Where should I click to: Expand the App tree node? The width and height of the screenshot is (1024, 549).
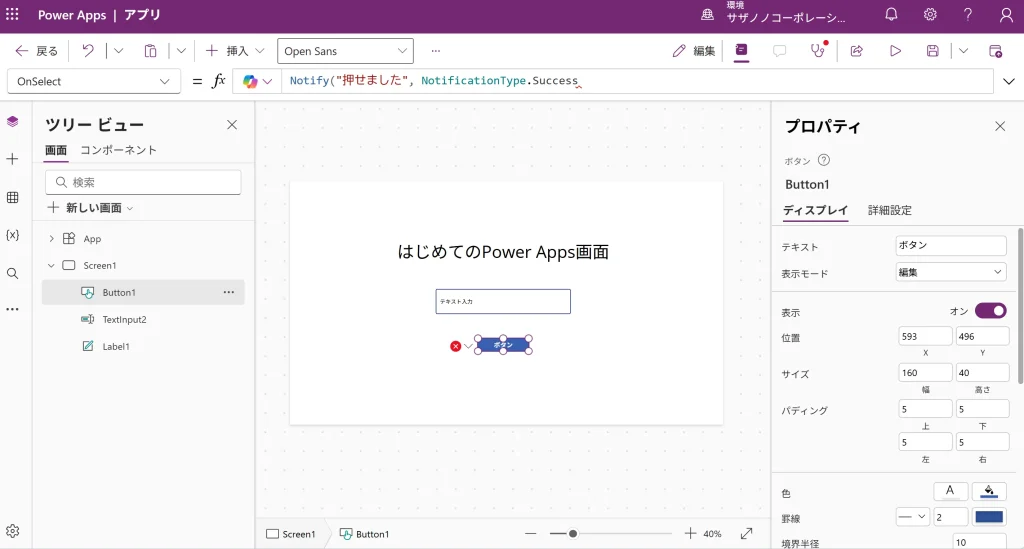point(51,239)
